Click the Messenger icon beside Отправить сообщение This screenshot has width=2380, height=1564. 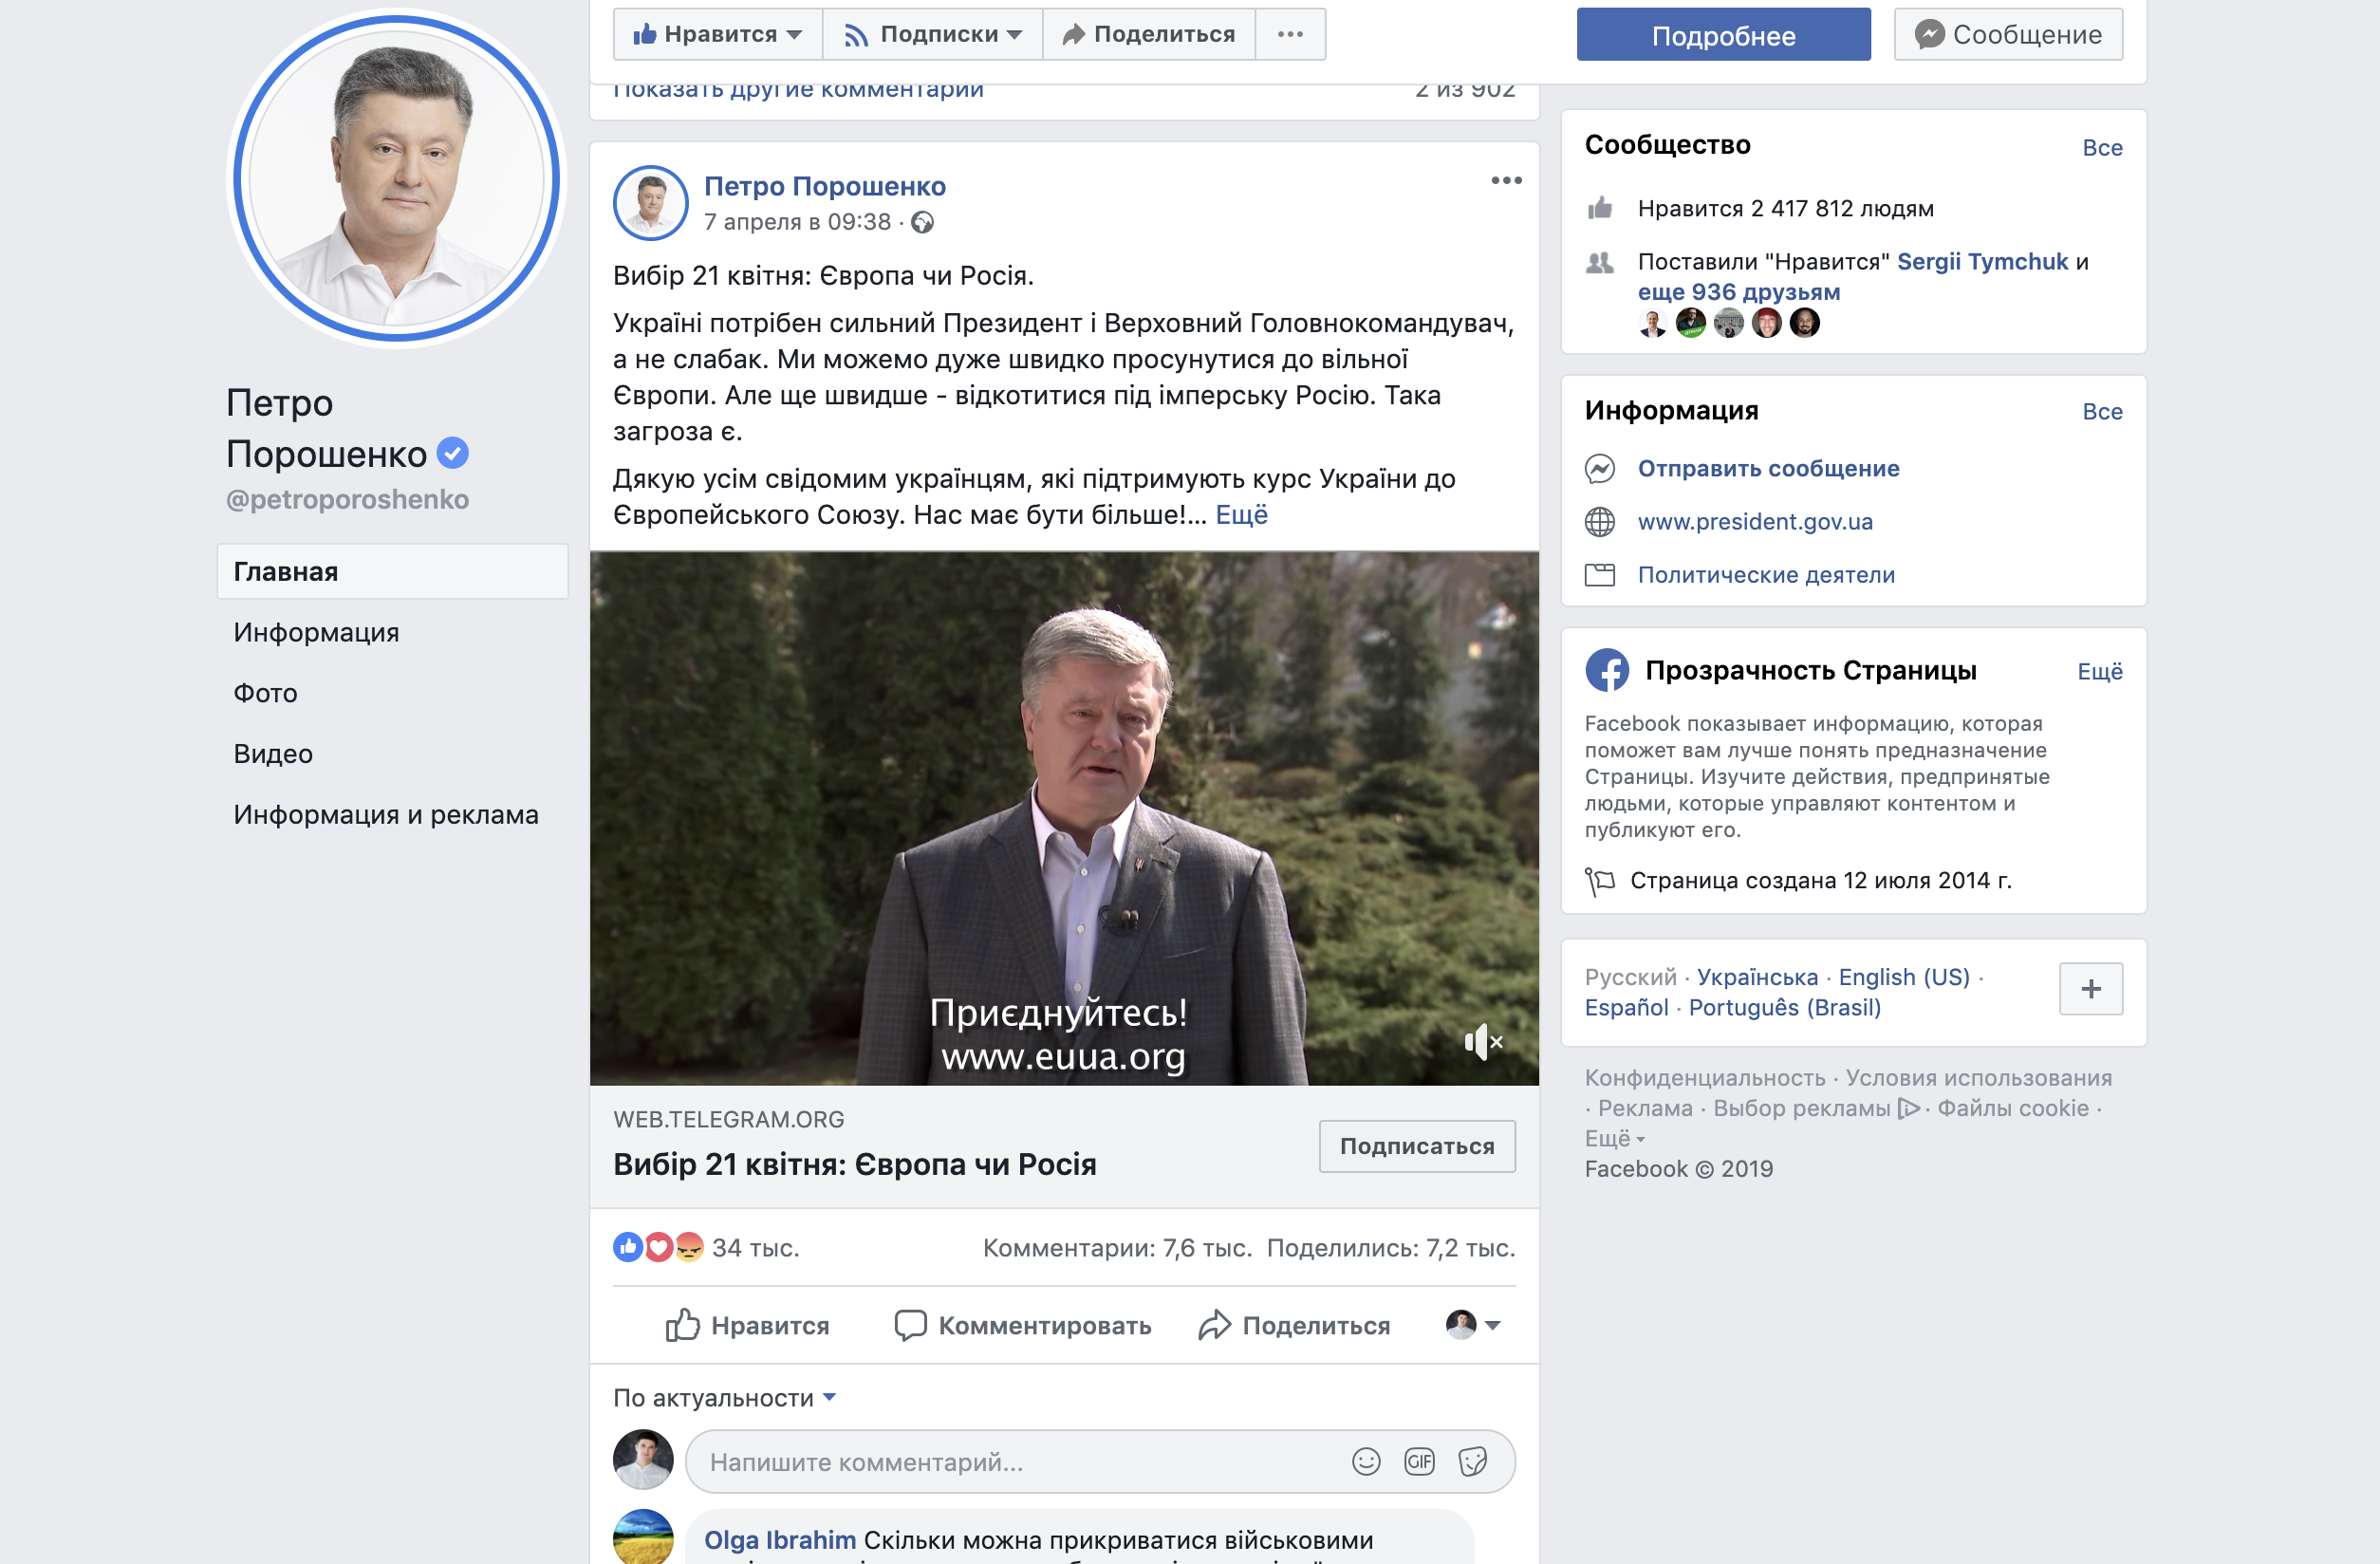coord(1600,468)
